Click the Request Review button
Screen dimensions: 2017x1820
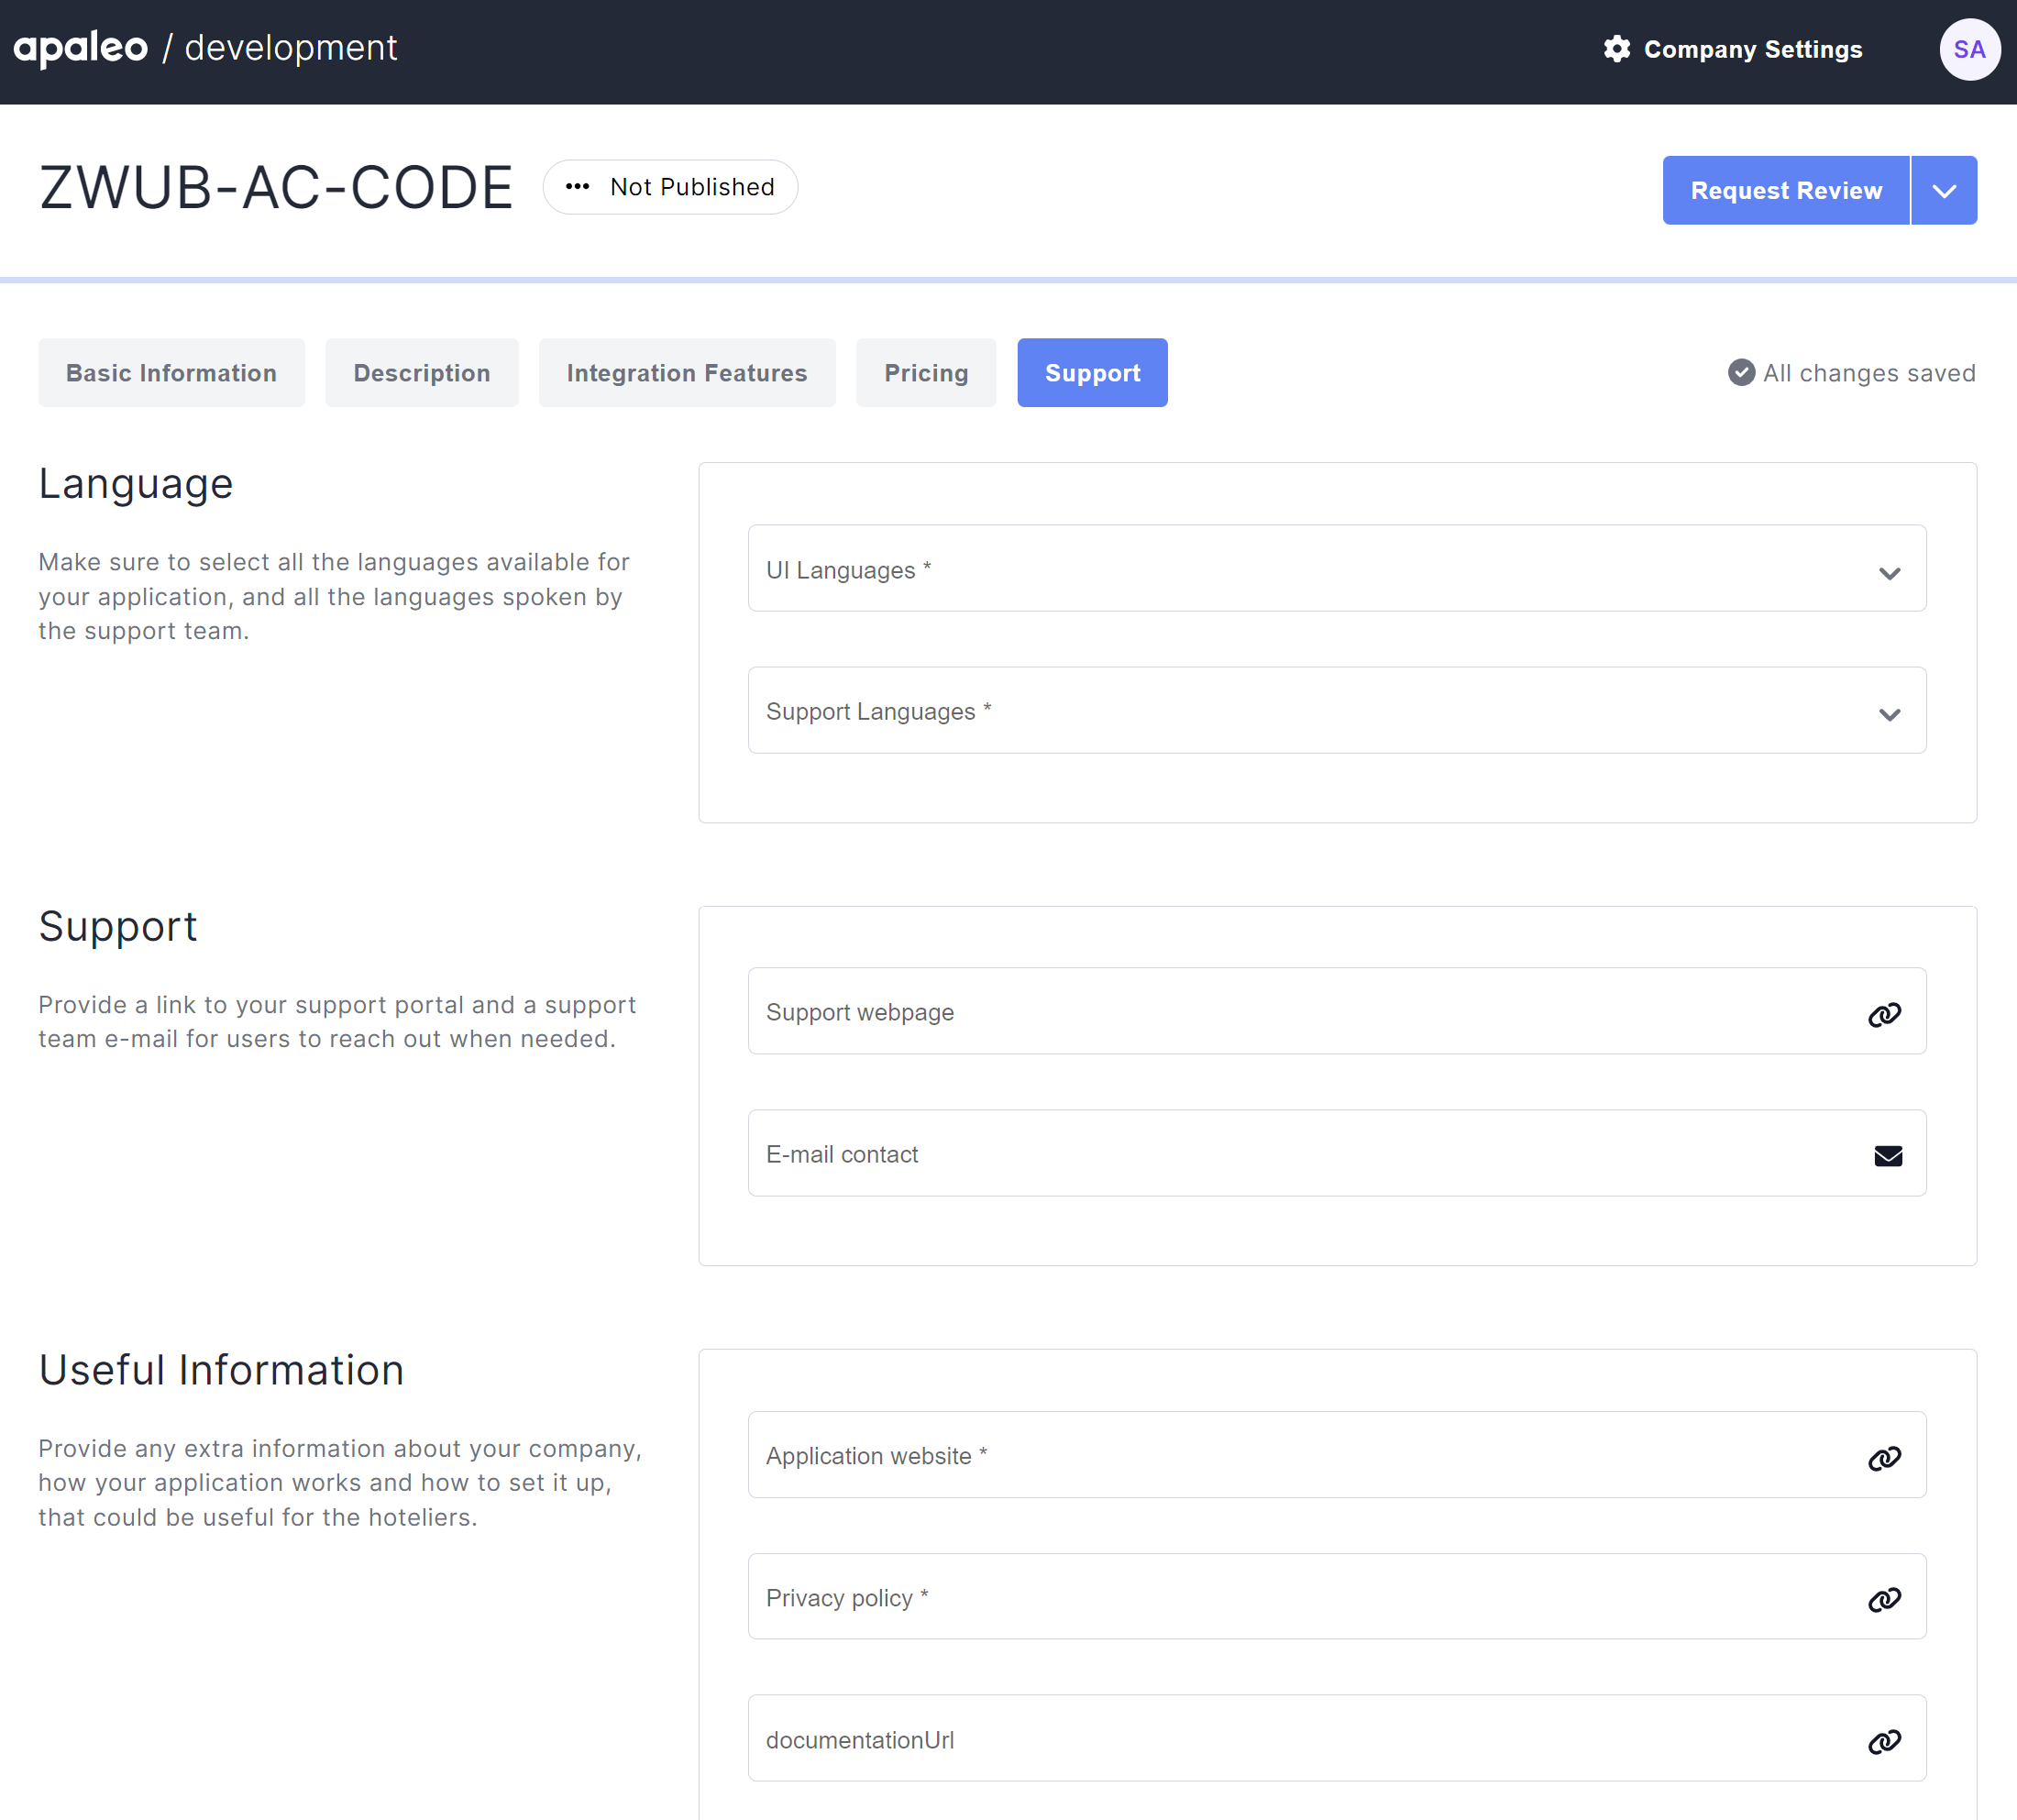tap(1785, 190)
